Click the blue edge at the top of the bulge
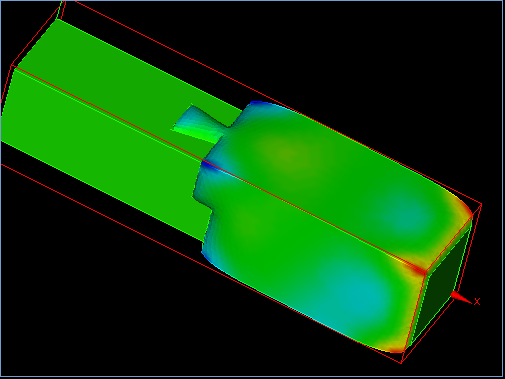The image size is (505, 379). (x=257, y=103)
